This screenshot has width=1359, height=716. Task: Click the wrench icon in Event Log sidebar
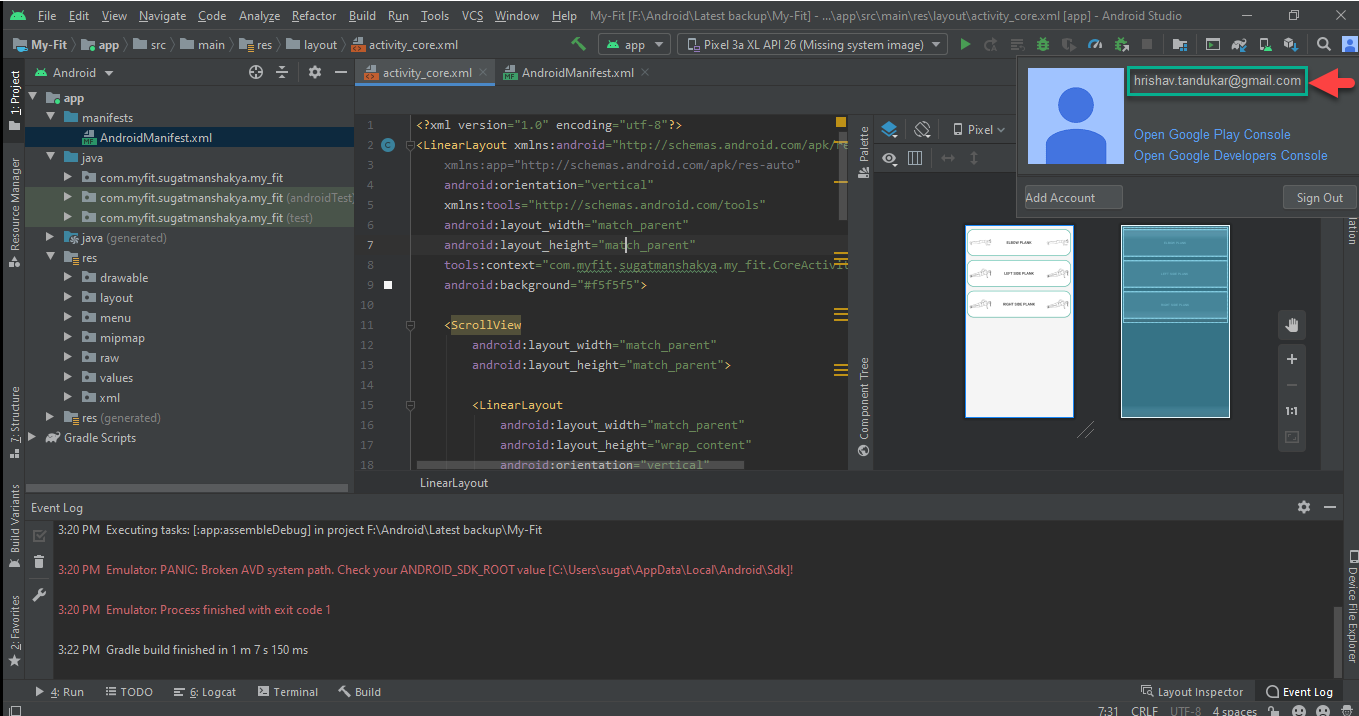pyautogui.click(x=39, y=595)
